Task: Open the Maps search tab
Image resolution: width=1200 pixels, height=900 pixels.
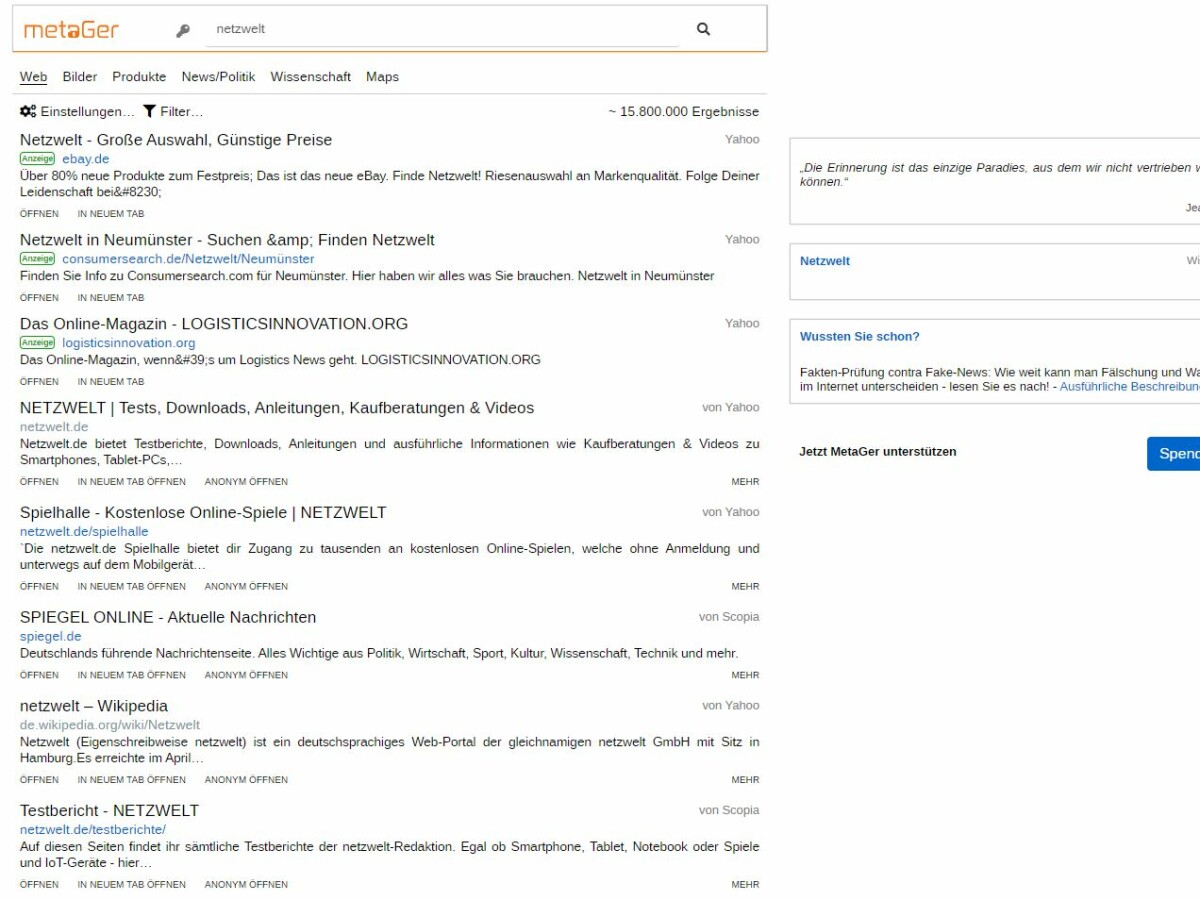Action: (x=382, y=77)
